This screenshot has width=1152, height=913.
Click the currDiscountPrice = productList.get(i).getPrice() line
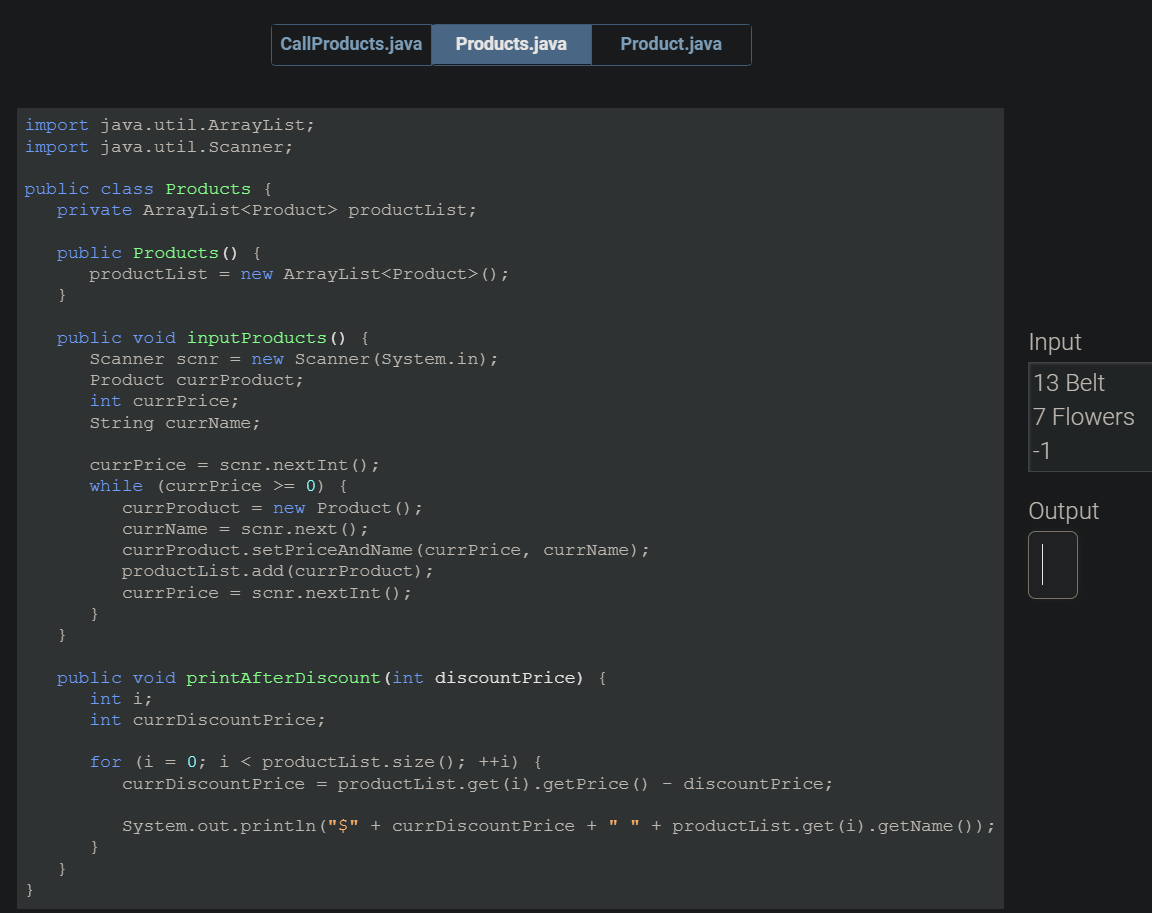(x=478, y=784)
